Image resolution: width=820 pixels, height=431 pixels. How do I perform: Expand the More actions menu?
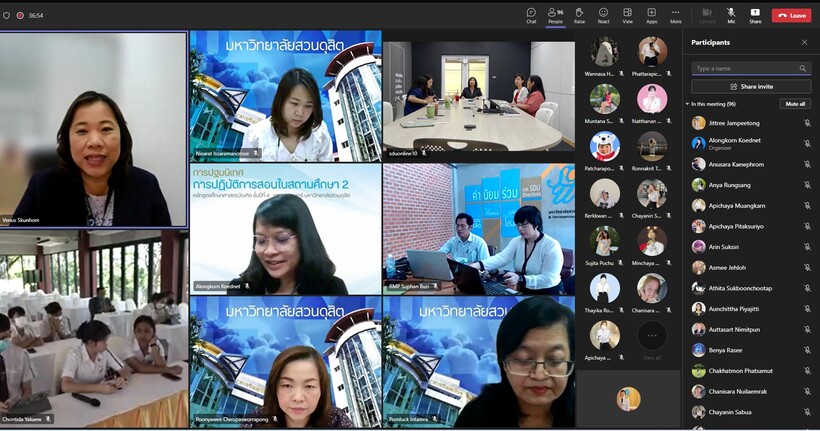676,15
